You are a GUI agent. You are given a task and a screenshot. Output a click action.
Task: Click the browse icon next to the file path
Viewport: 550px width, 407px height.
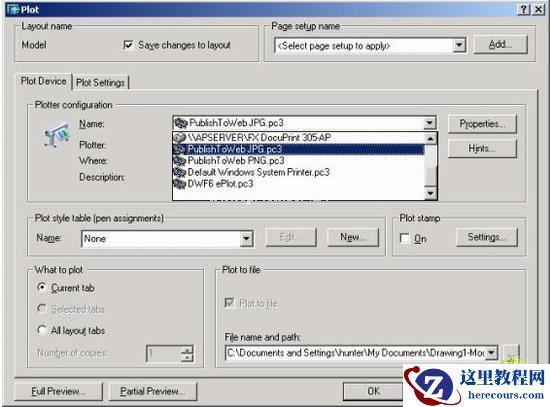(511, 353)
